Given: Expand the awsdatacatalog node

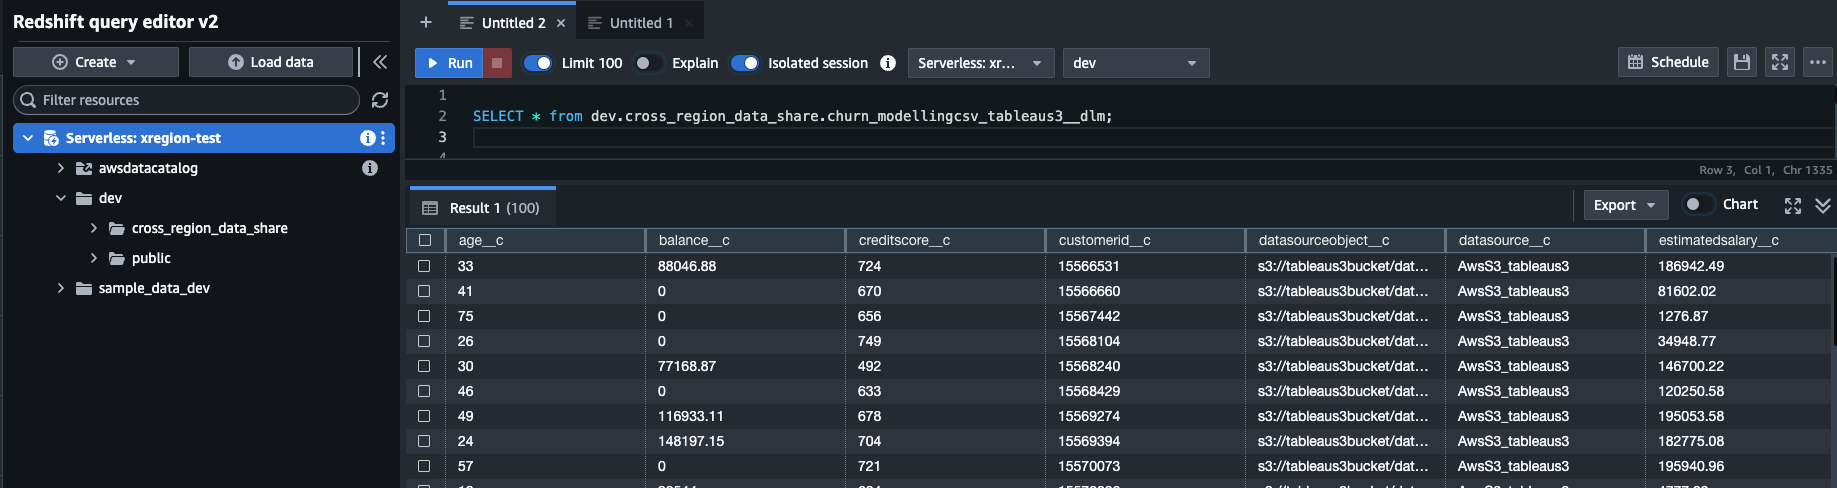Looking at the screenshot, I should [x=61, y=168].
